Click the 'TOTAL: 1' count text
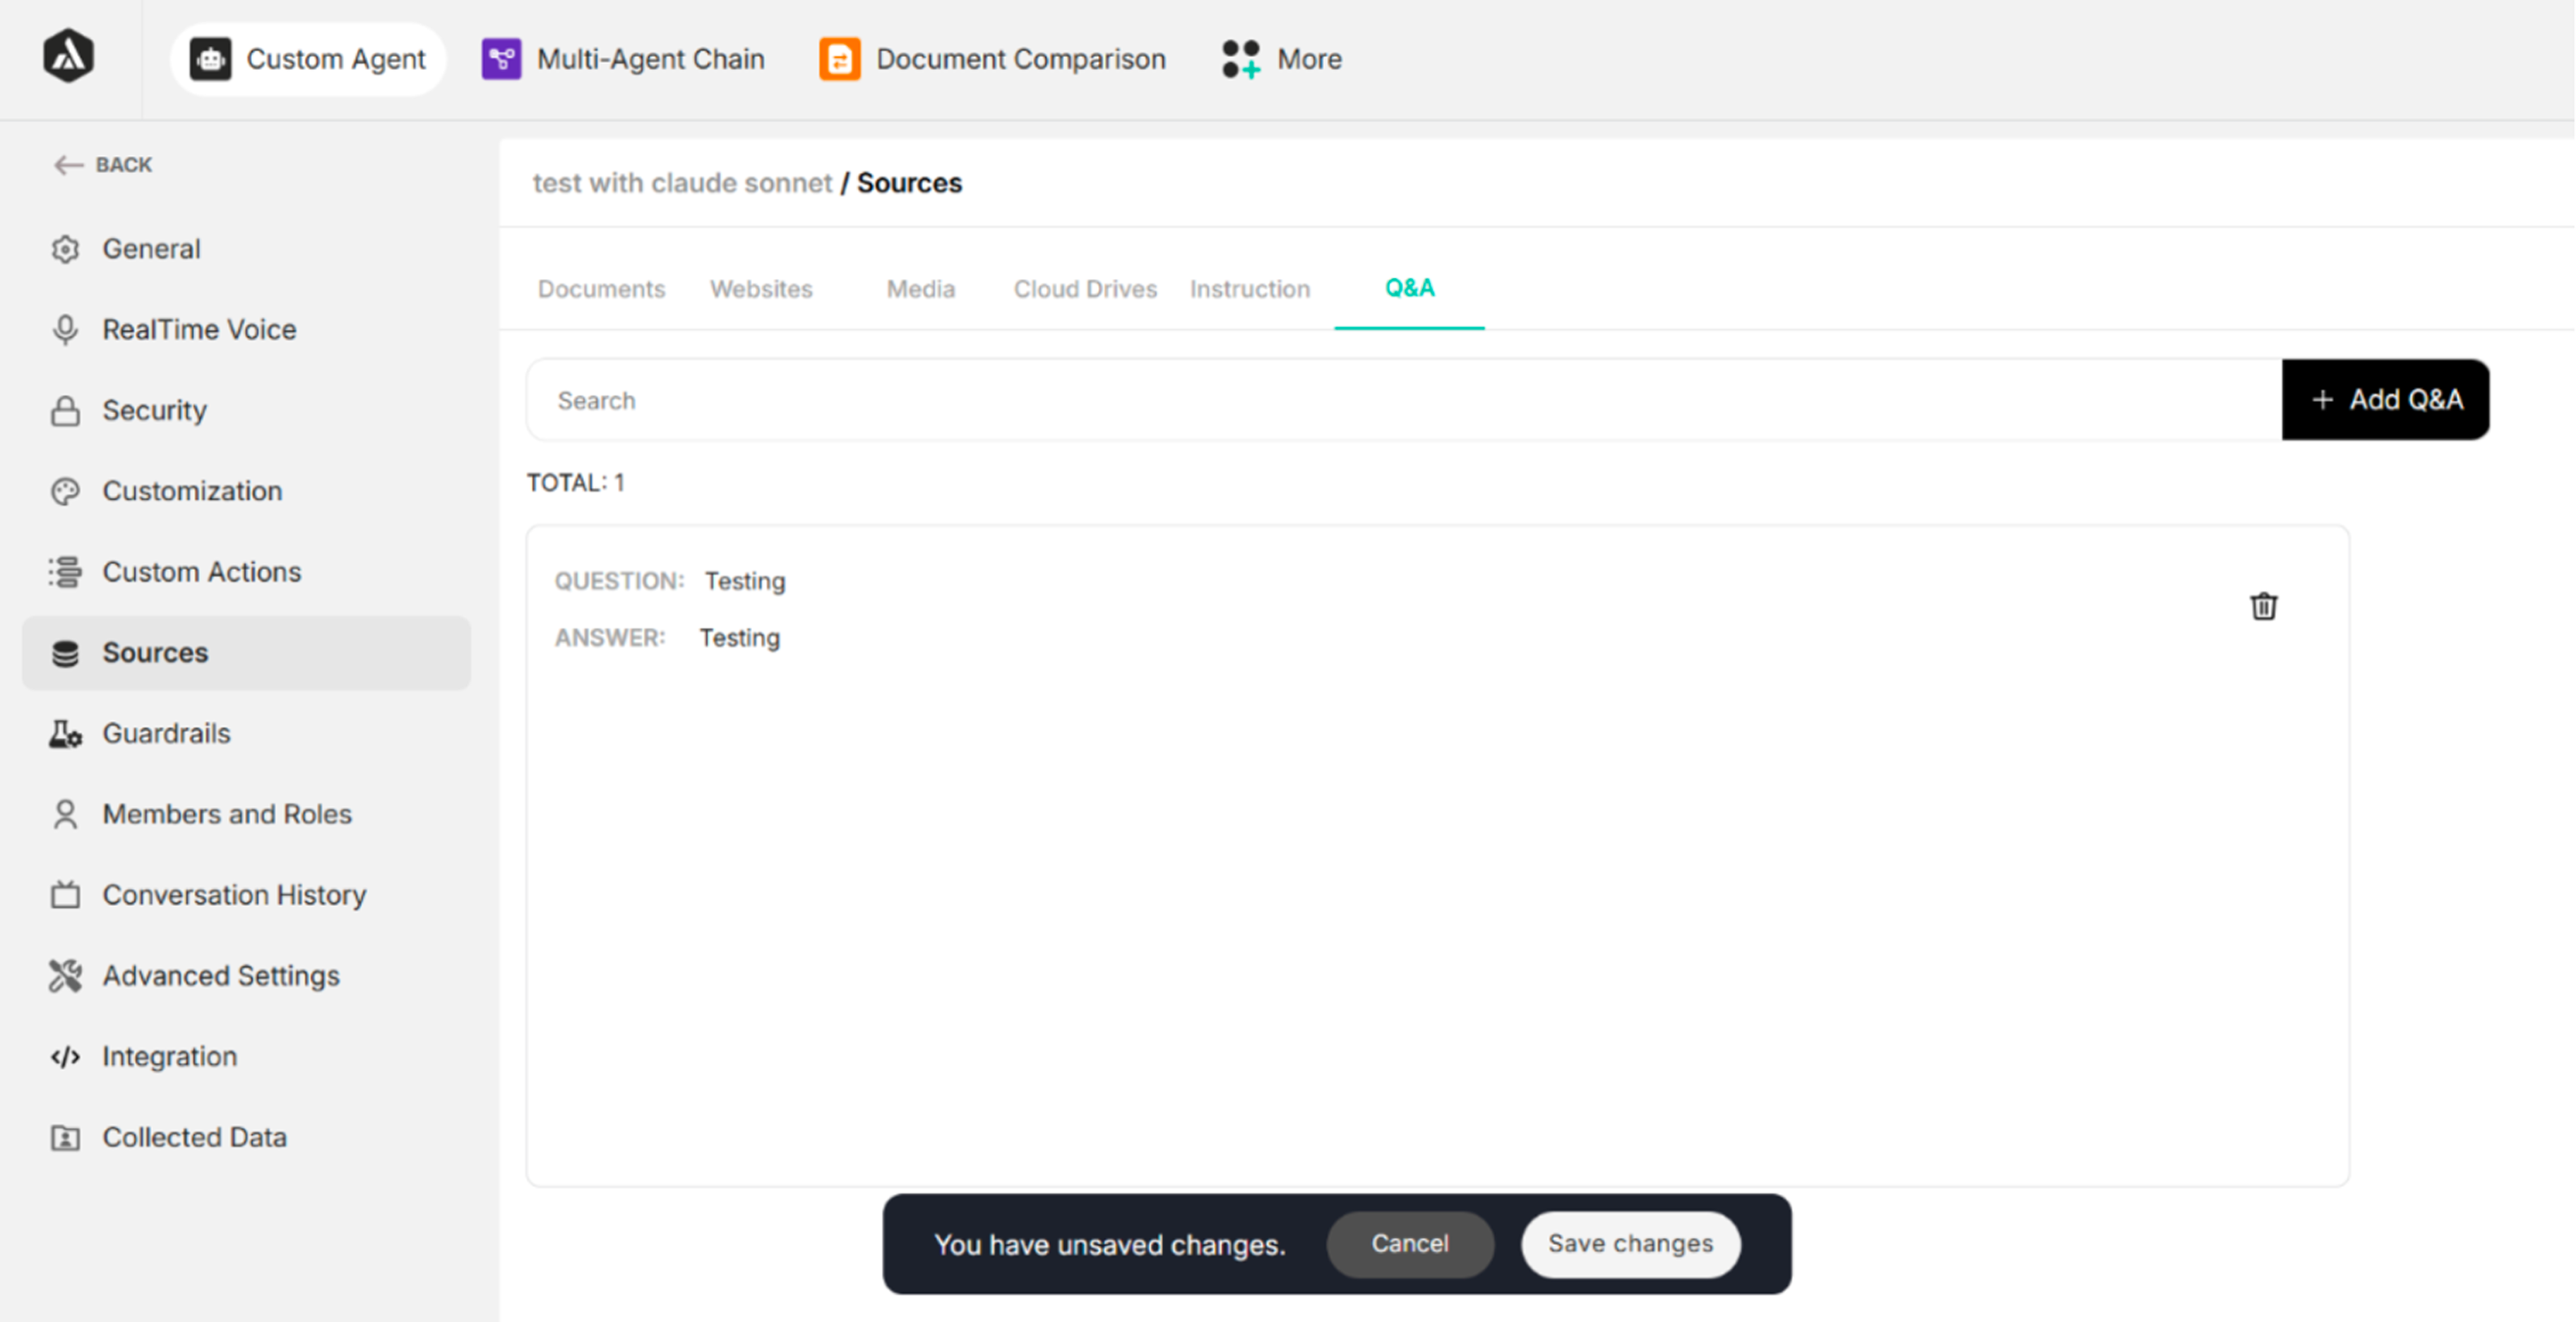Screen dimensions: 2576x1322 pos(576,483)
